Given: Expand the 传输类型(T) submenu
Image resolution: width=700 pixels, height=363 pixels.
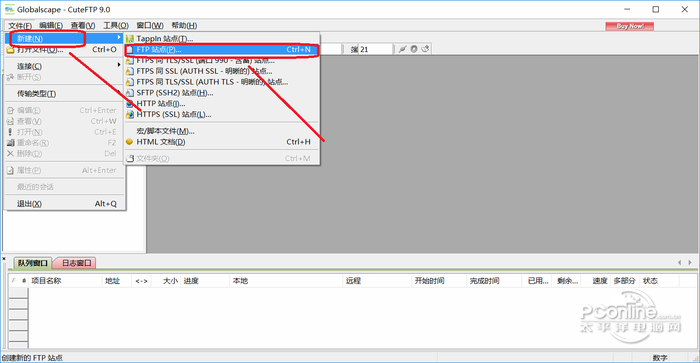Looking at the screenshot, I should [64, 93].
